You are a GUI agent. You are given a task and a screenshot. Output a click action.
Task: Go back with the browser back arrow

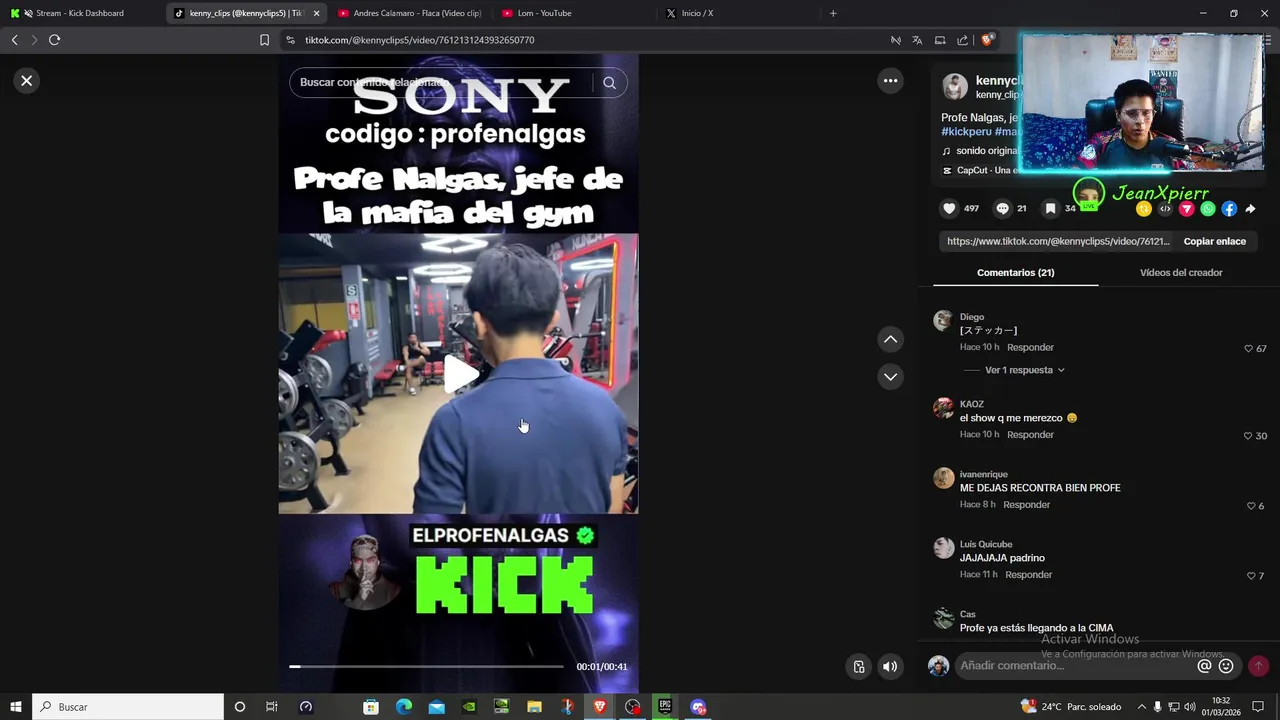pos(14,40)
